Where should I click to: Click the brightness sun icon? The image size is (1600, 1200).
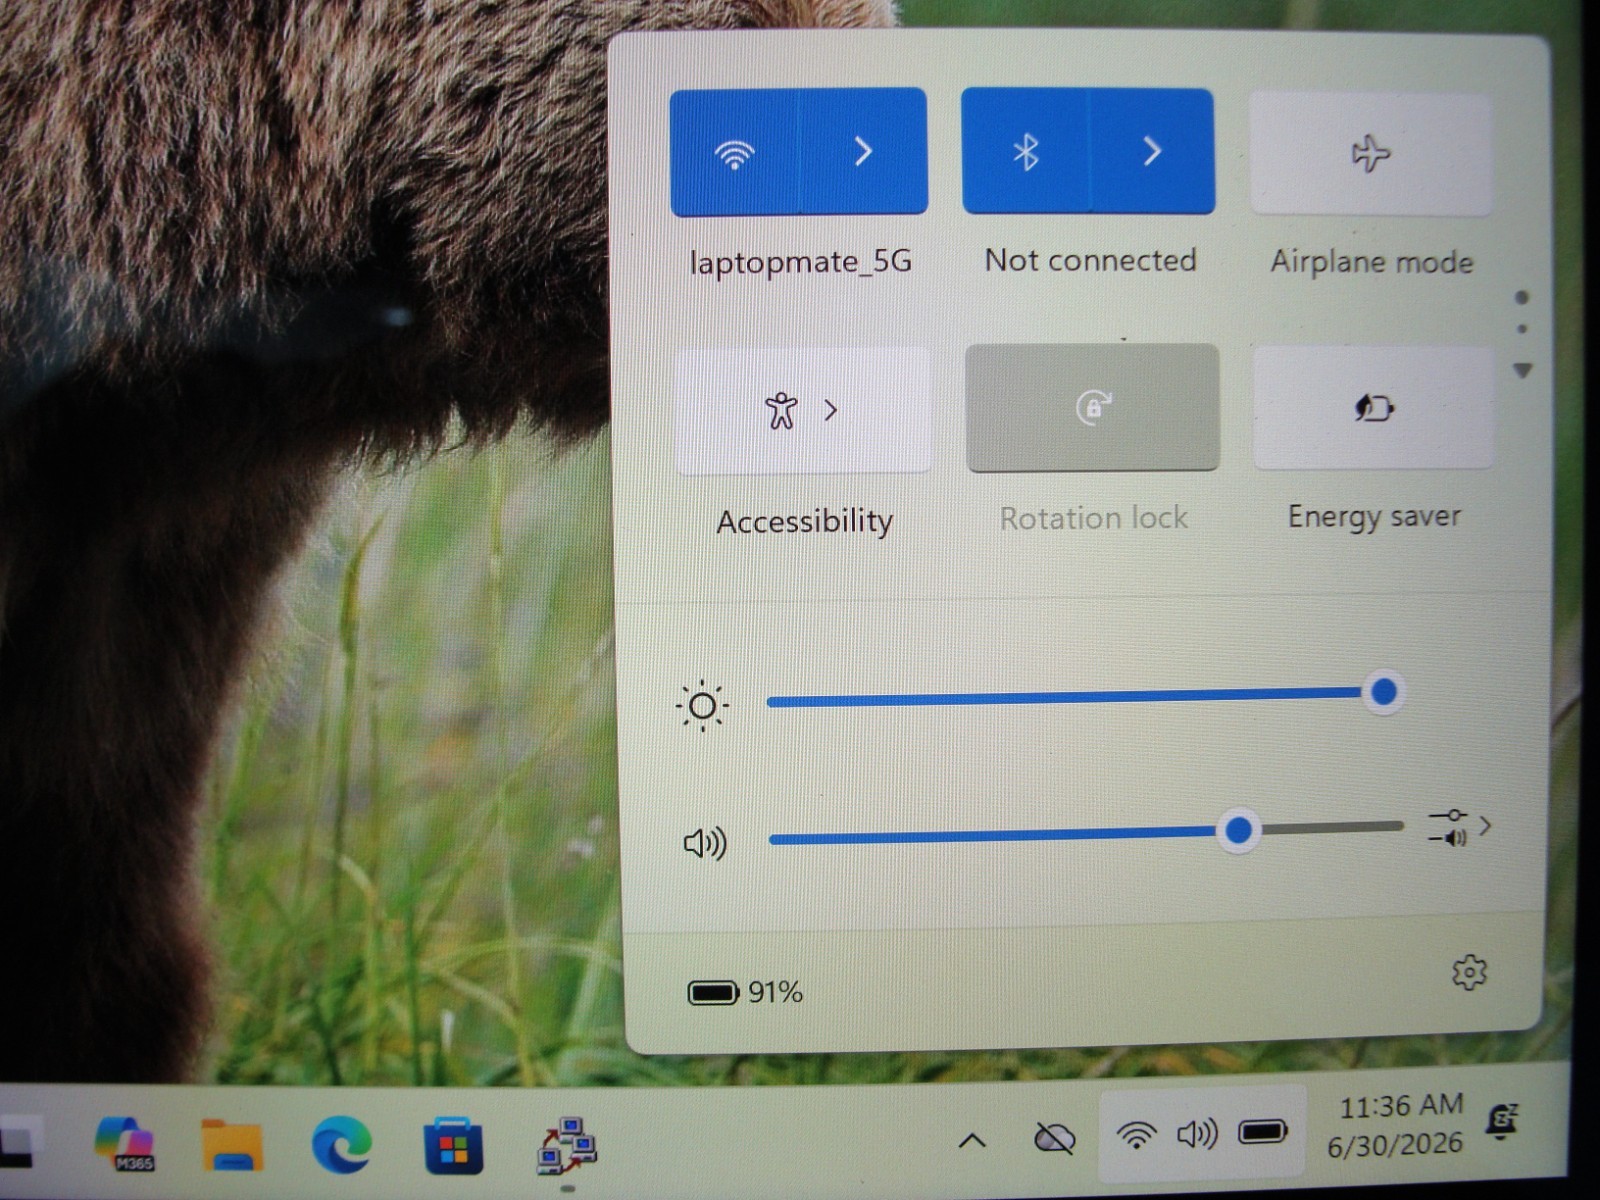tap(702, 706)
